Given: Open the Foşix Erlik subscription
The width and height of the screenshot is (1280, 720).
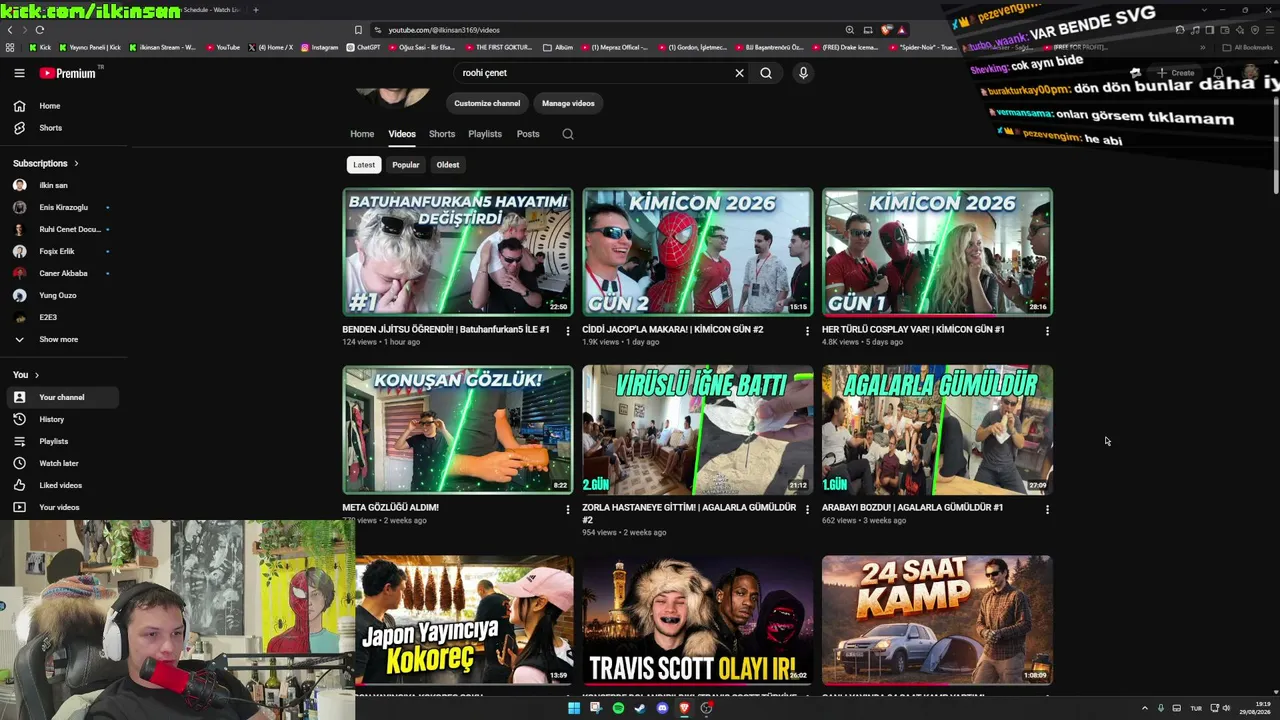Looking at the screenshot, I should [x=62, y=251].
